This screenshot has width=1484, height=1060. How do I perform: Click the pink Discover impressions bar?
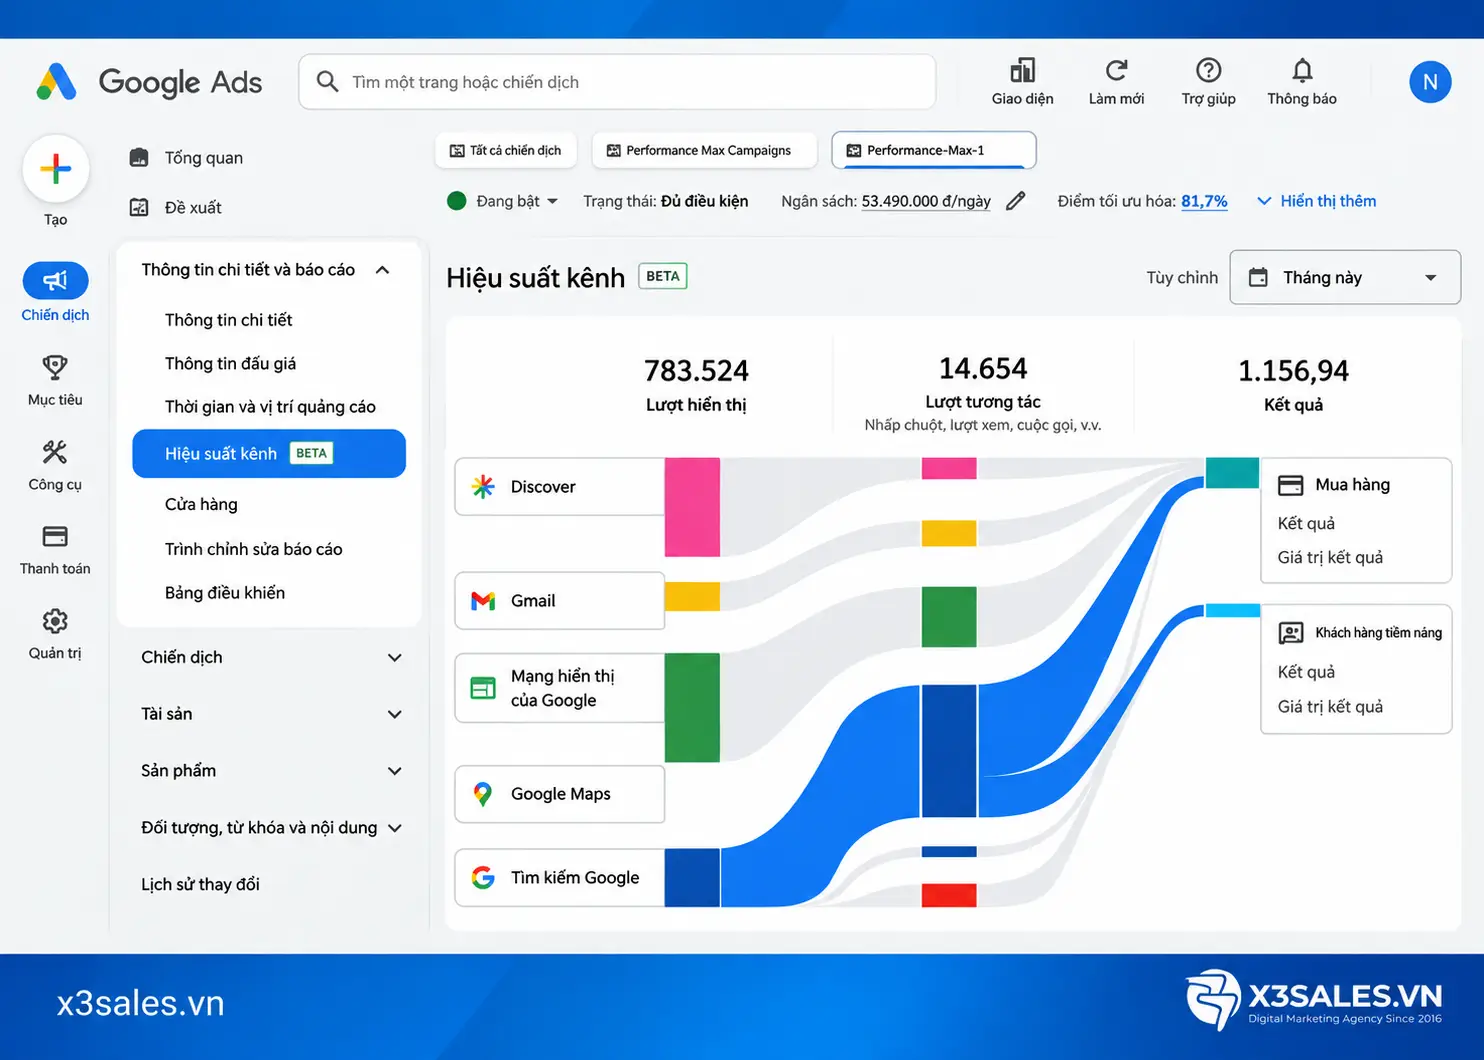pyautogui.click(x=692, y=507)
